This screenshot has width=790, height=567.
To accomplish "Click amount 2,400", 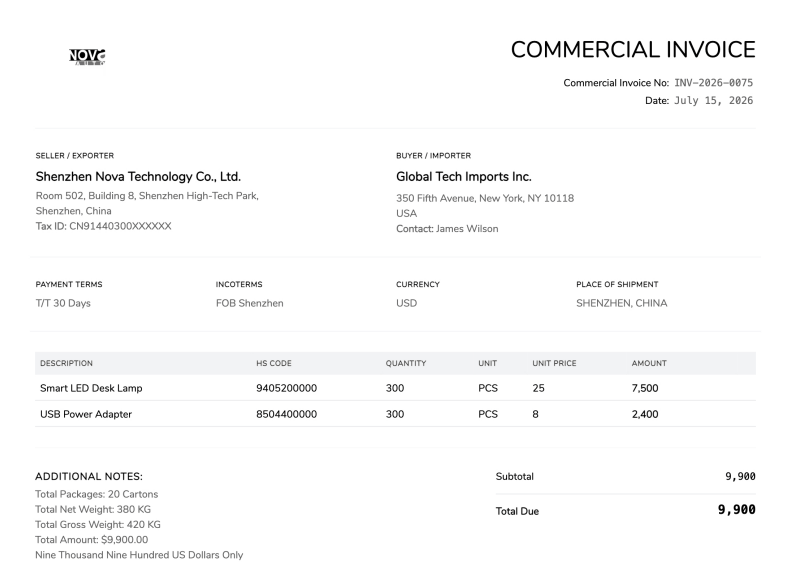I will 645,414.
